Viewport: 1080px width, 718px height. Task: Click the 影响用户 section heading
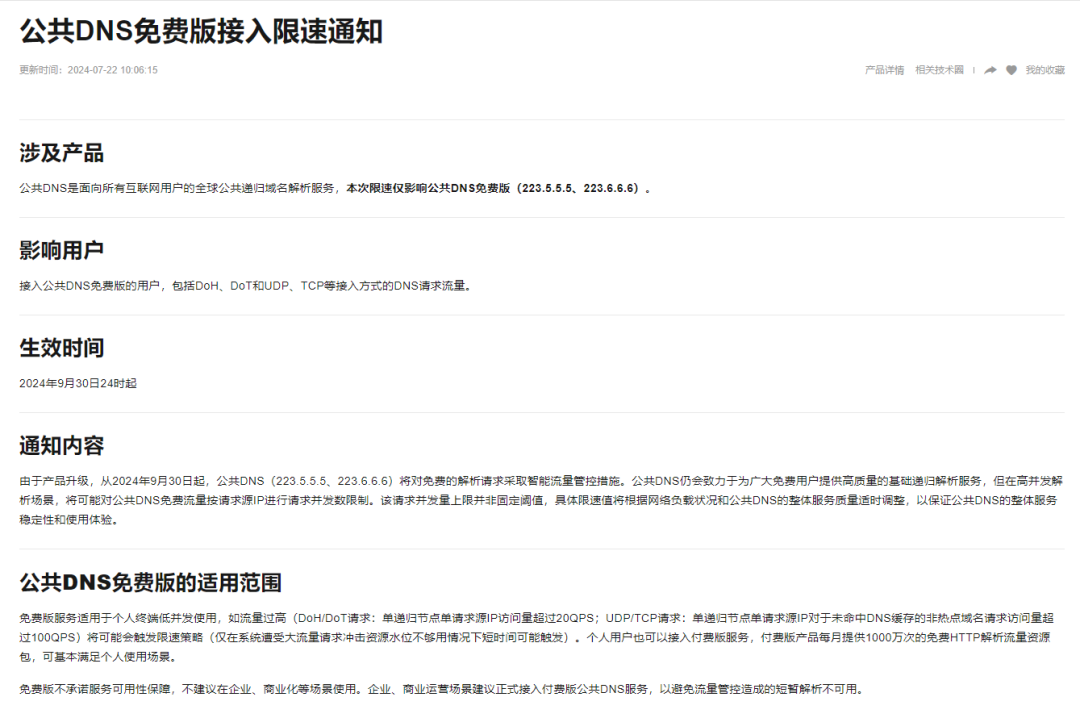[x=61, y=250]
